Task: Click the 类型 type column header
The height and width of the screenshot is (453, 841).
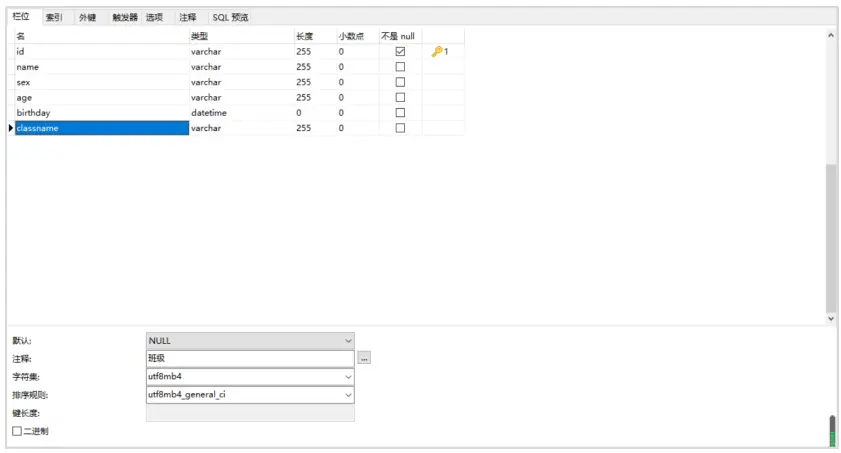Action: 241,36
